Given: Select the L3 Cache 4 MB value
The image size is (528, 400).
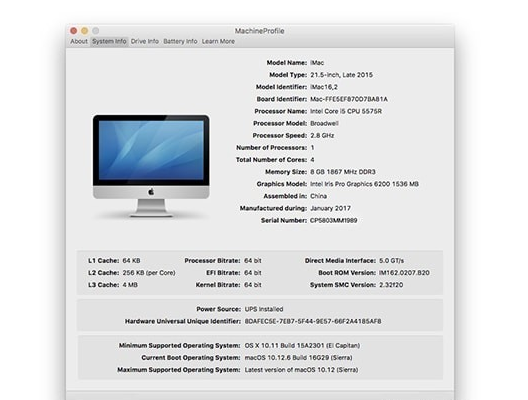Looking at the screenshot, I should point(130,285).
